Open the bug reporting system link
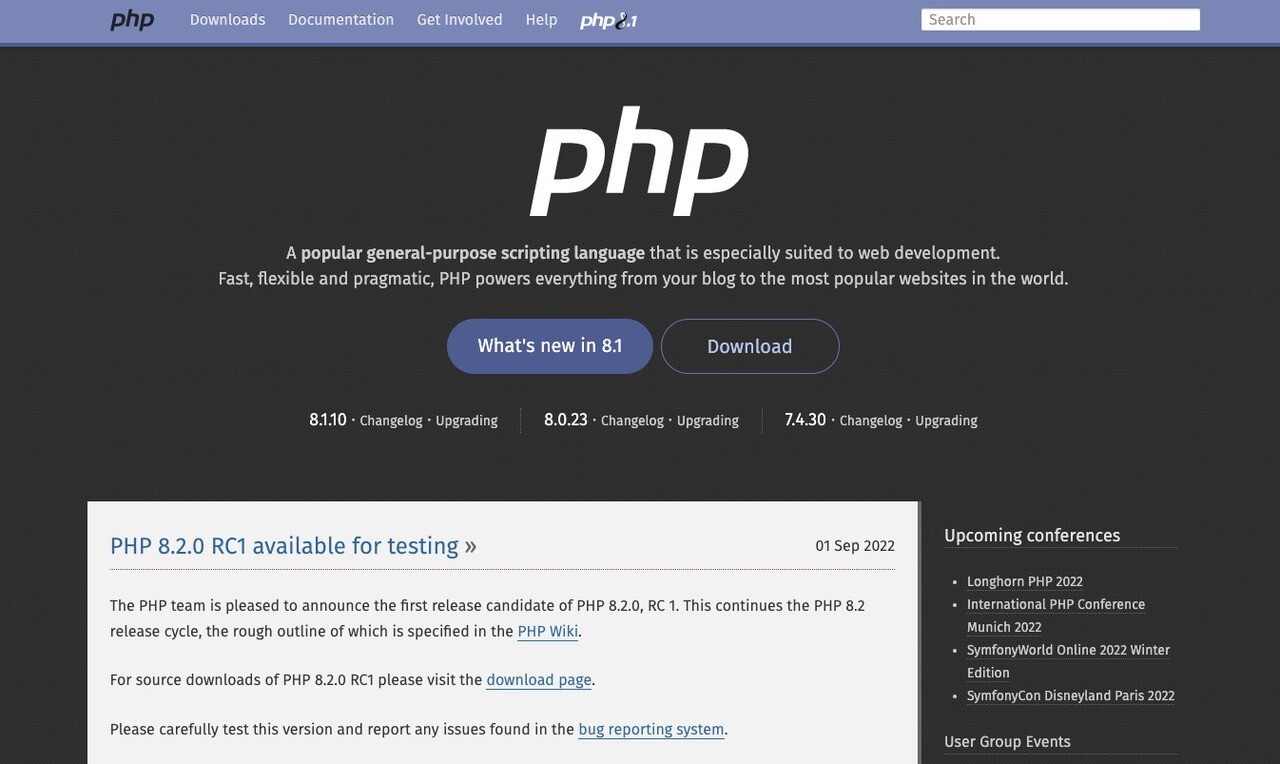The width and height of the screenshot is (1280, 764). tap(651, 730)
